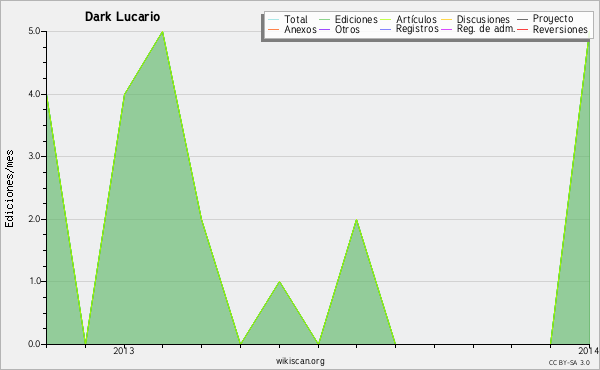Click the '4.0' y-axis label
This screenshot has width=600, height=370.
(34, 94)
